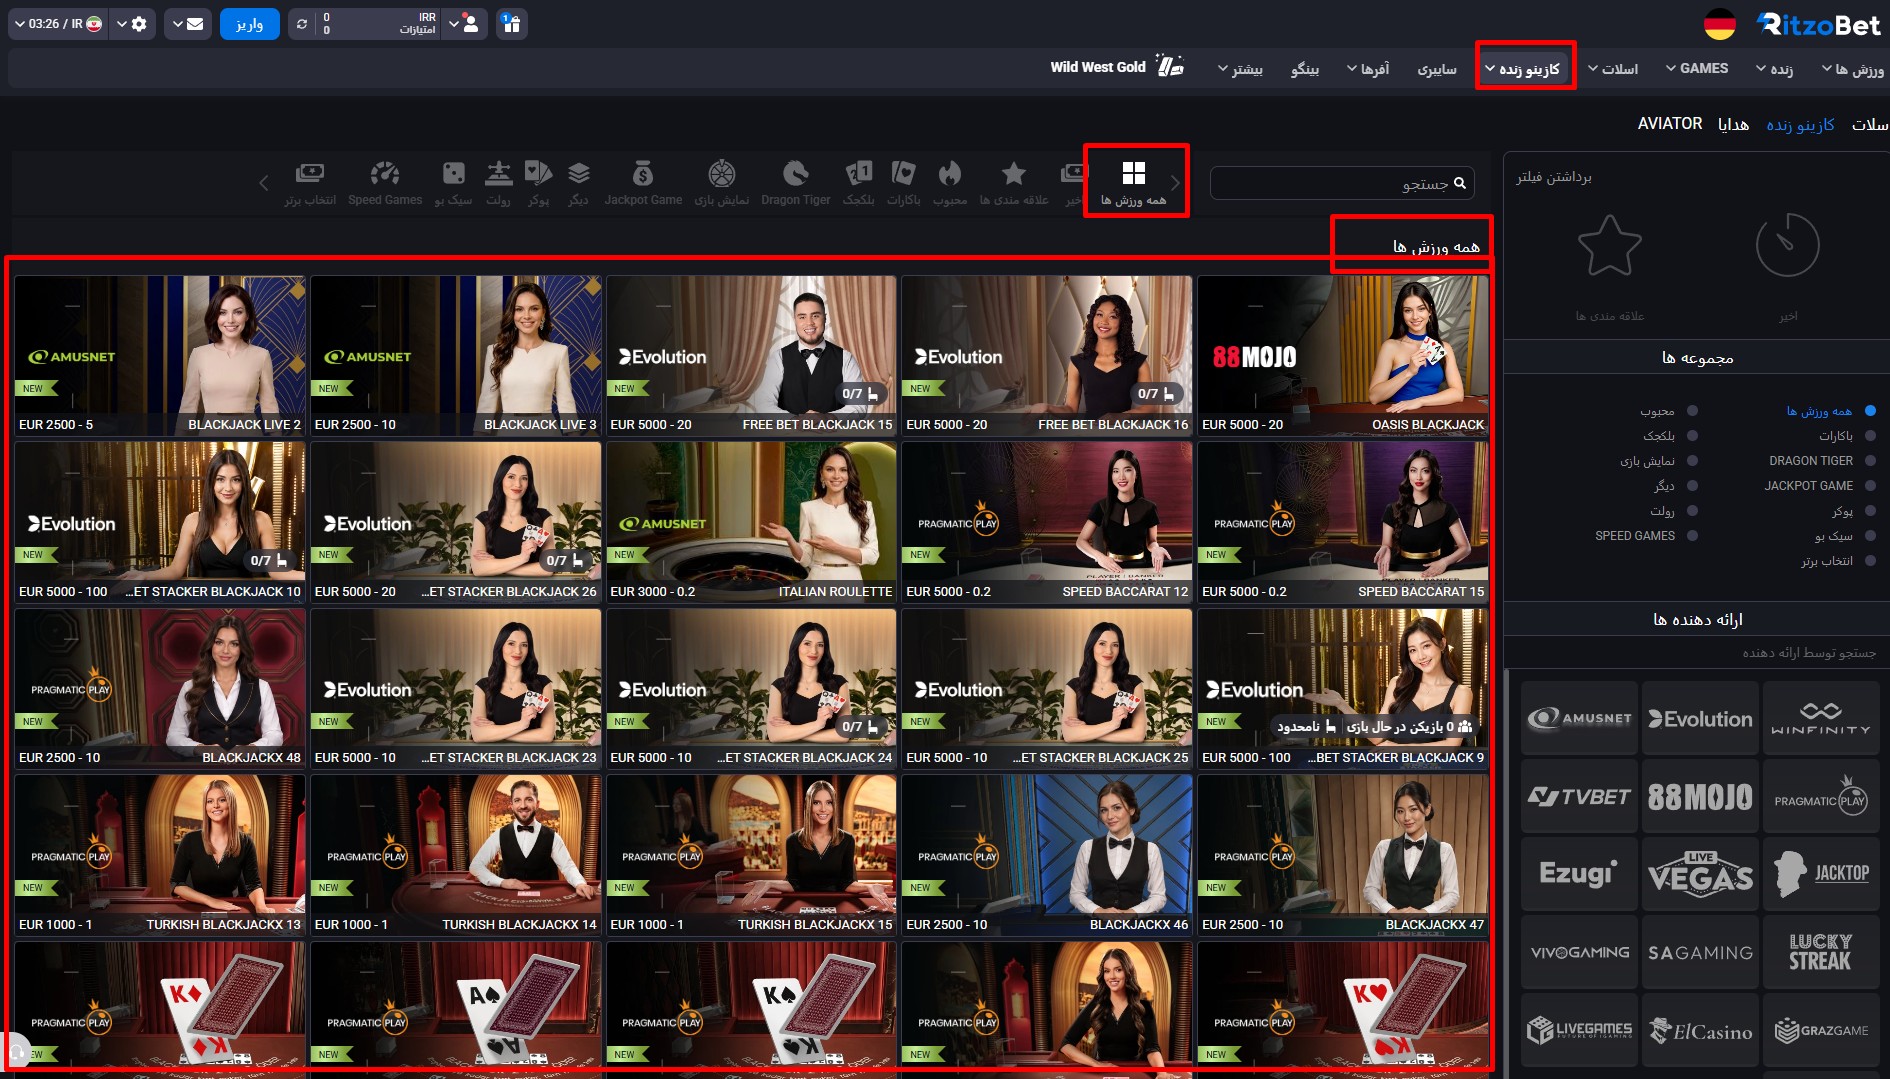Select the Jackpot Game category icon
The width and height of the screenshot is (1890, 1079).
[x=643, y=182]
